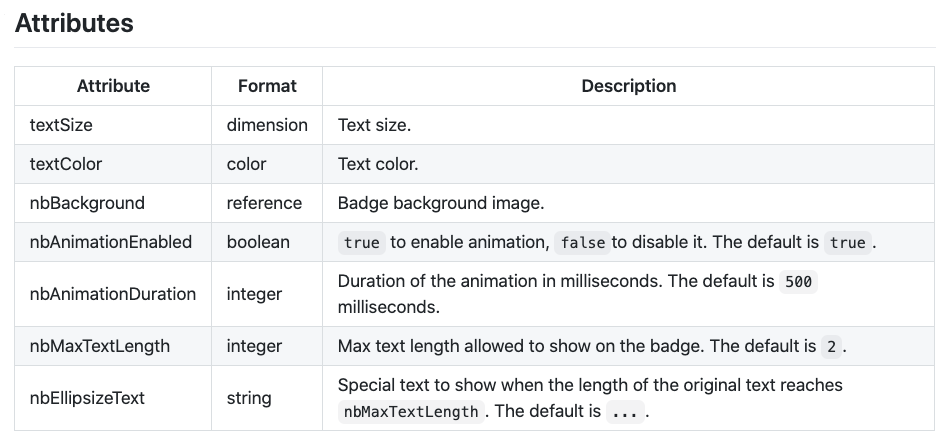Click the ... default value code snippet
The width and height of the screenshot is (952, 447).
click(x=625, y=412)
